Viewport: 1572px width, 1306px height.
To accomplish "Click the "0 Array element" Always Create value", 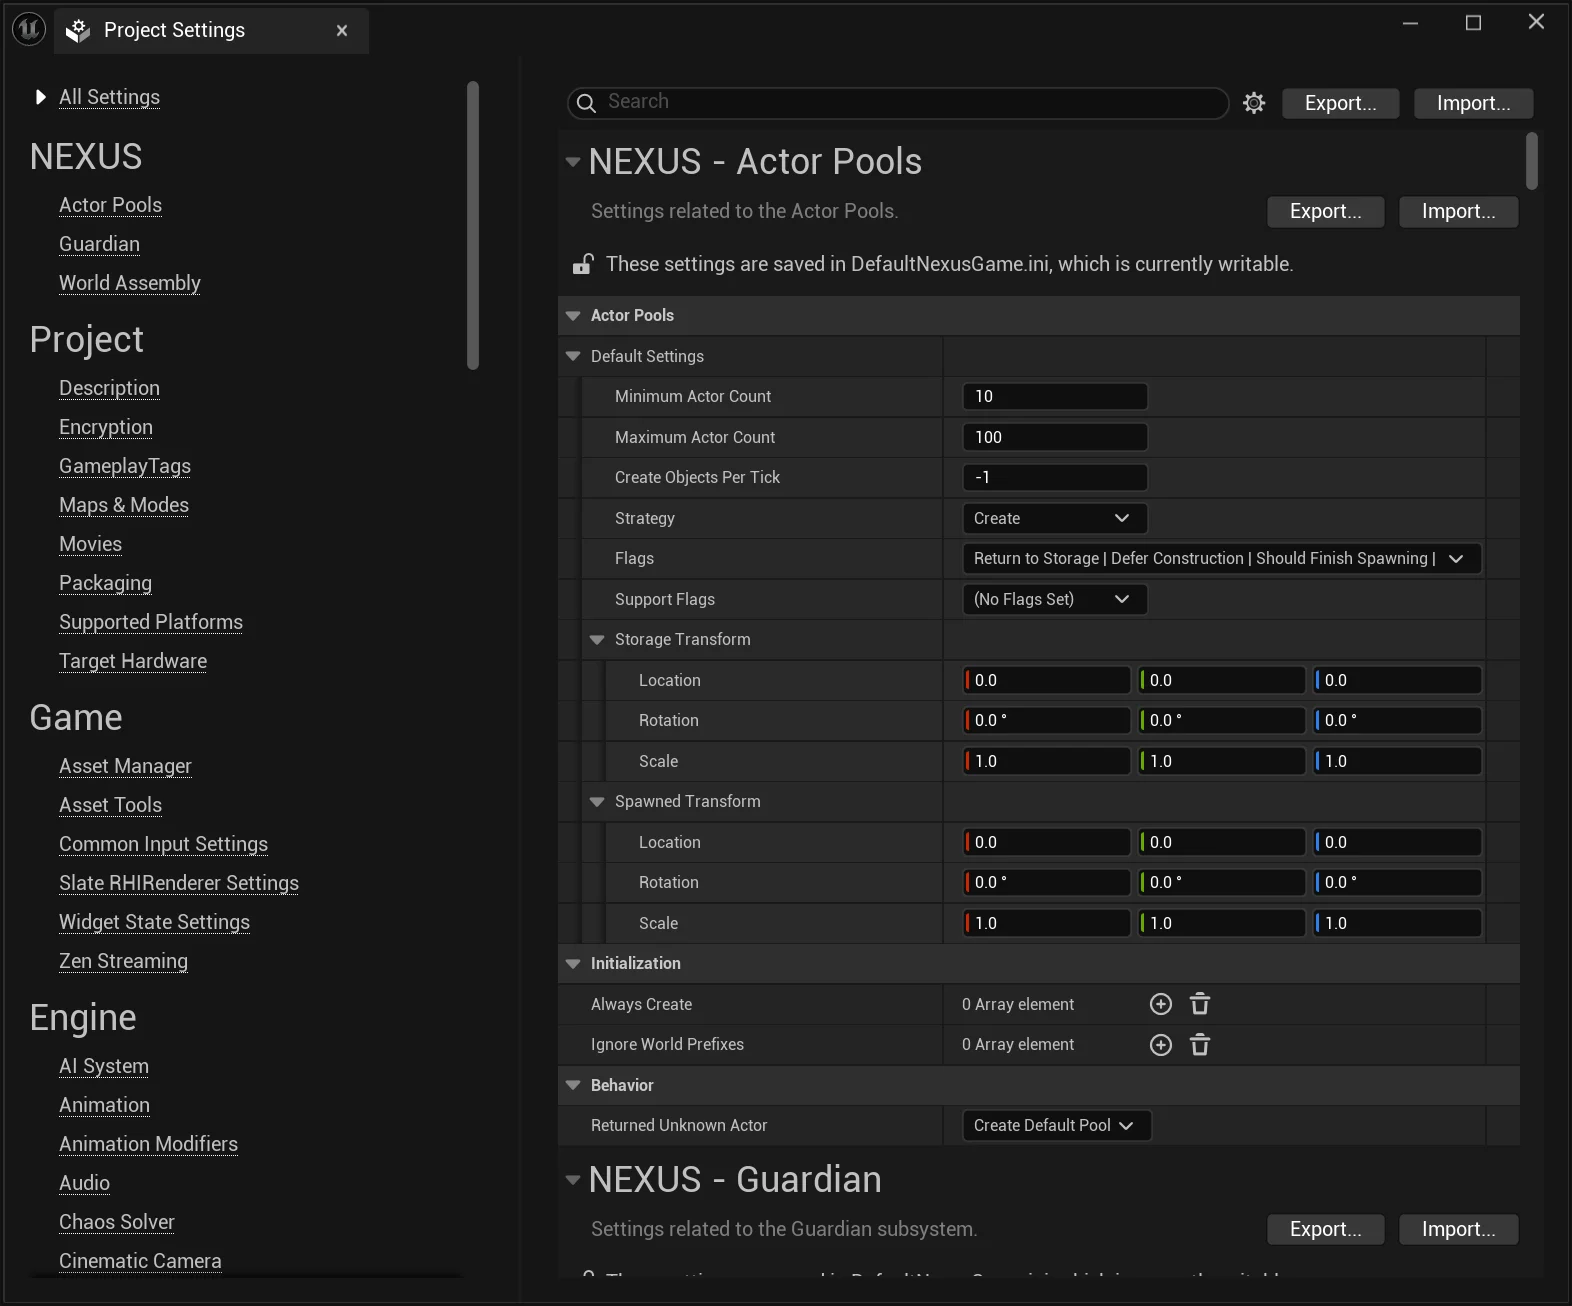I will 1018,1004.
